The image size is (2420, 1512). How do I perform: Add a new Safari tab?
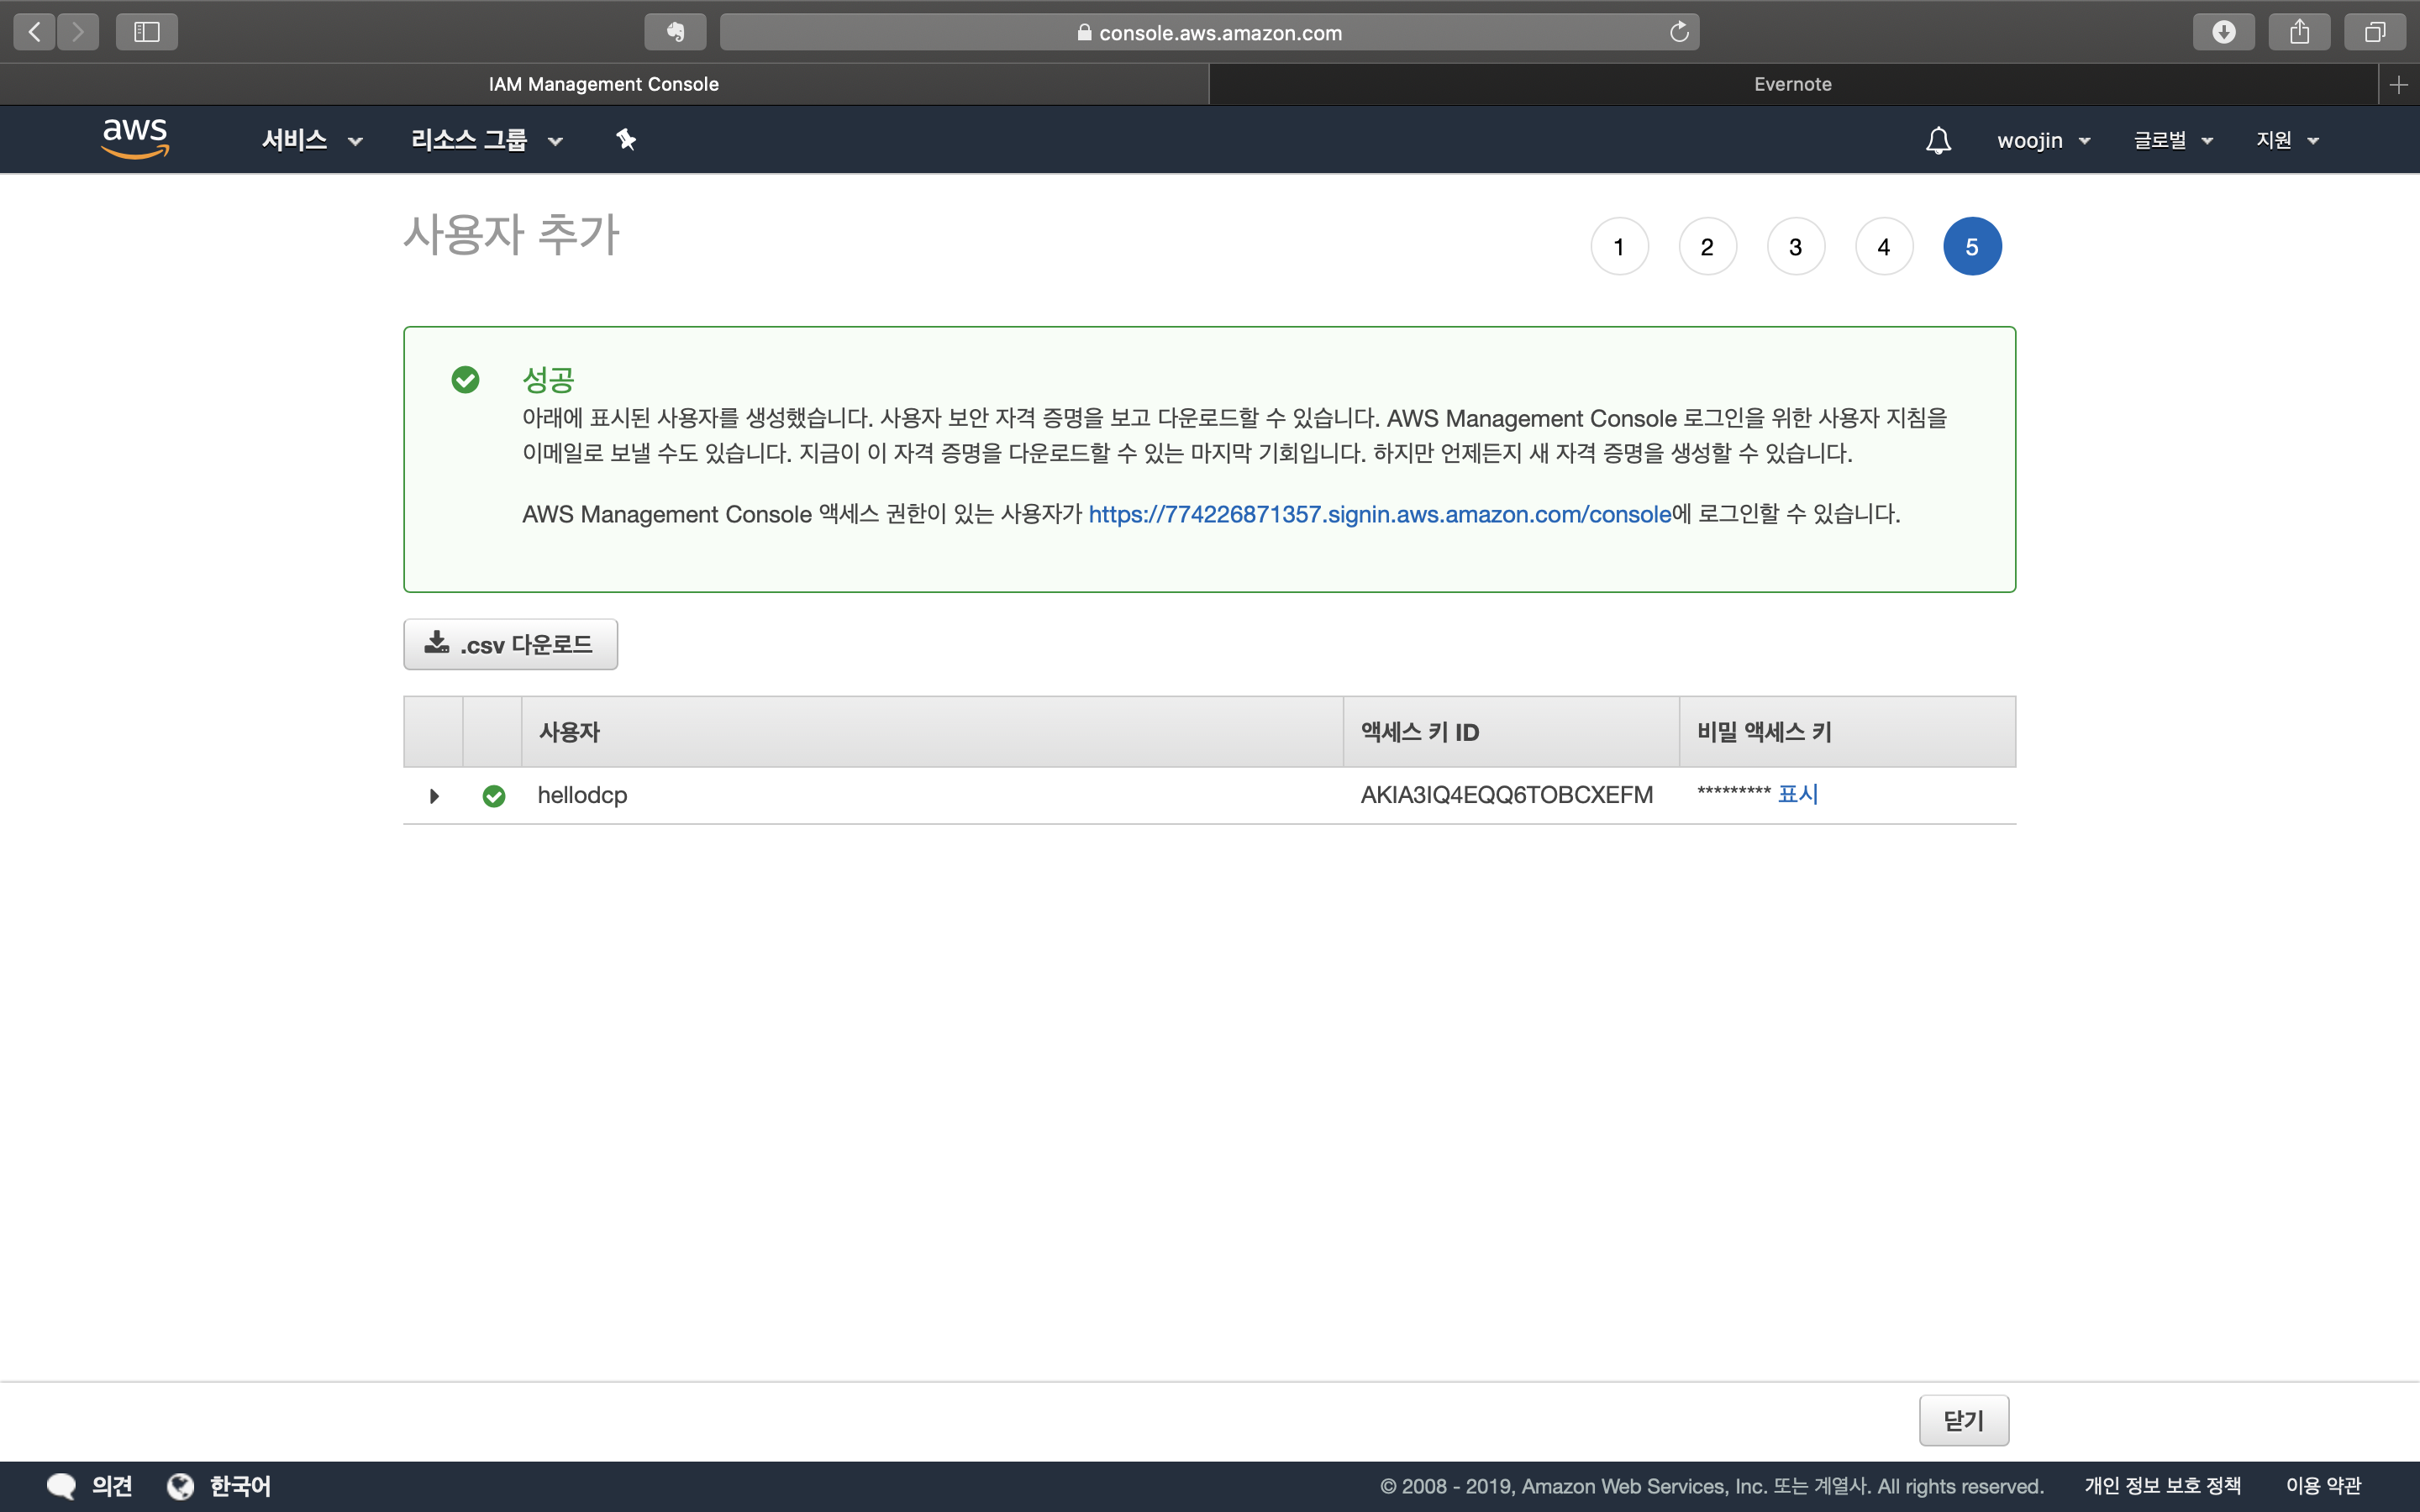2398,85
